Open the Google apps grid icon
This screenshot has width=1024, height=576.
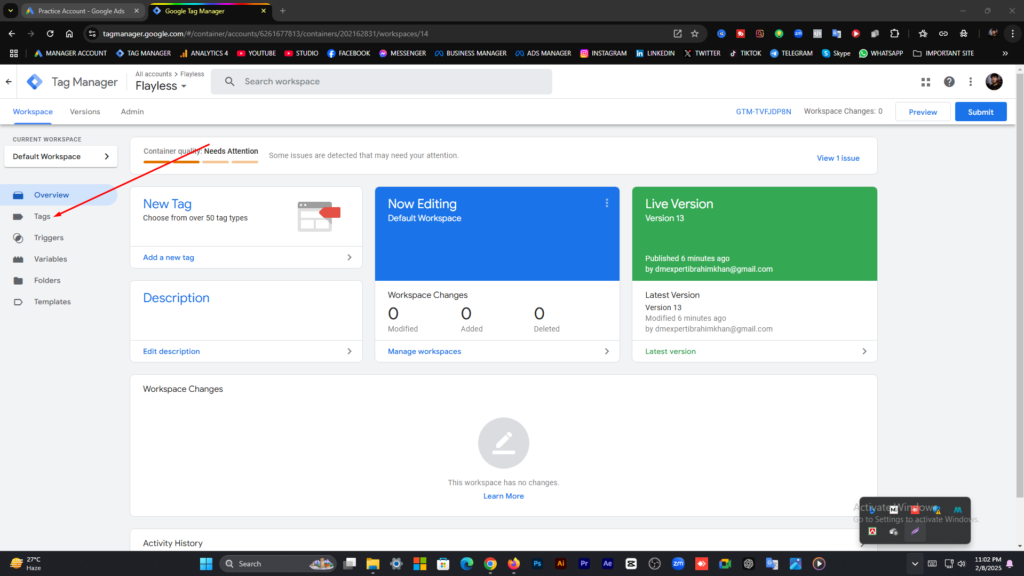coord(925,82)
